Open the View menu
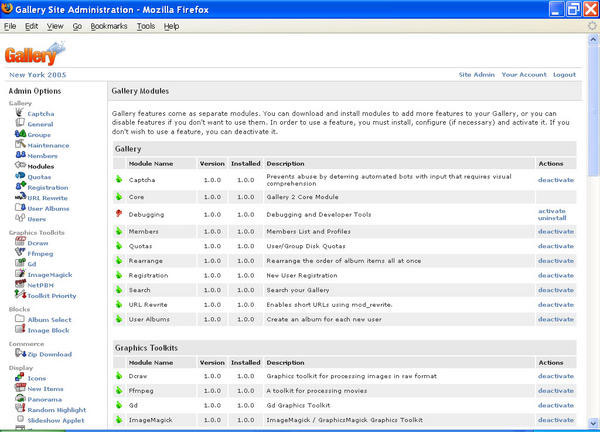Image resolution: width=600 pixels, height=432 pixels. pos(55,26)
